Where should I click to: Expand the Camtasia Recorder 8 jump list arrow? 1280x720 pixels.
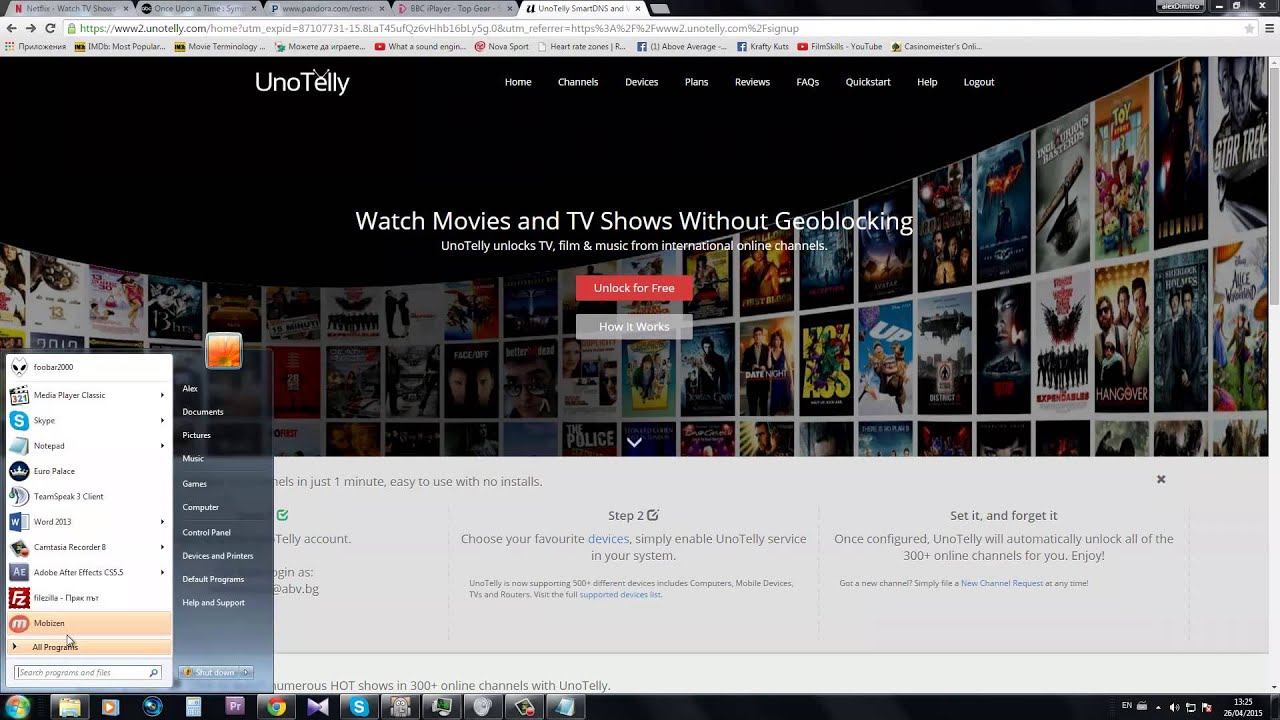tap(162, 547)
